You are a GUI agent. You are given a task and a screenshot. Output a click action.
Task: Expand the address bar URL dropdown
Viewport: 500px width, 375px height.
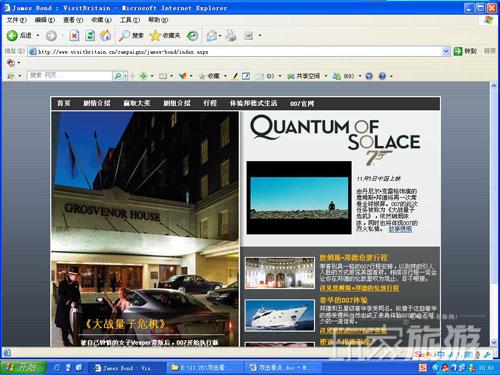tap(446, 51)
